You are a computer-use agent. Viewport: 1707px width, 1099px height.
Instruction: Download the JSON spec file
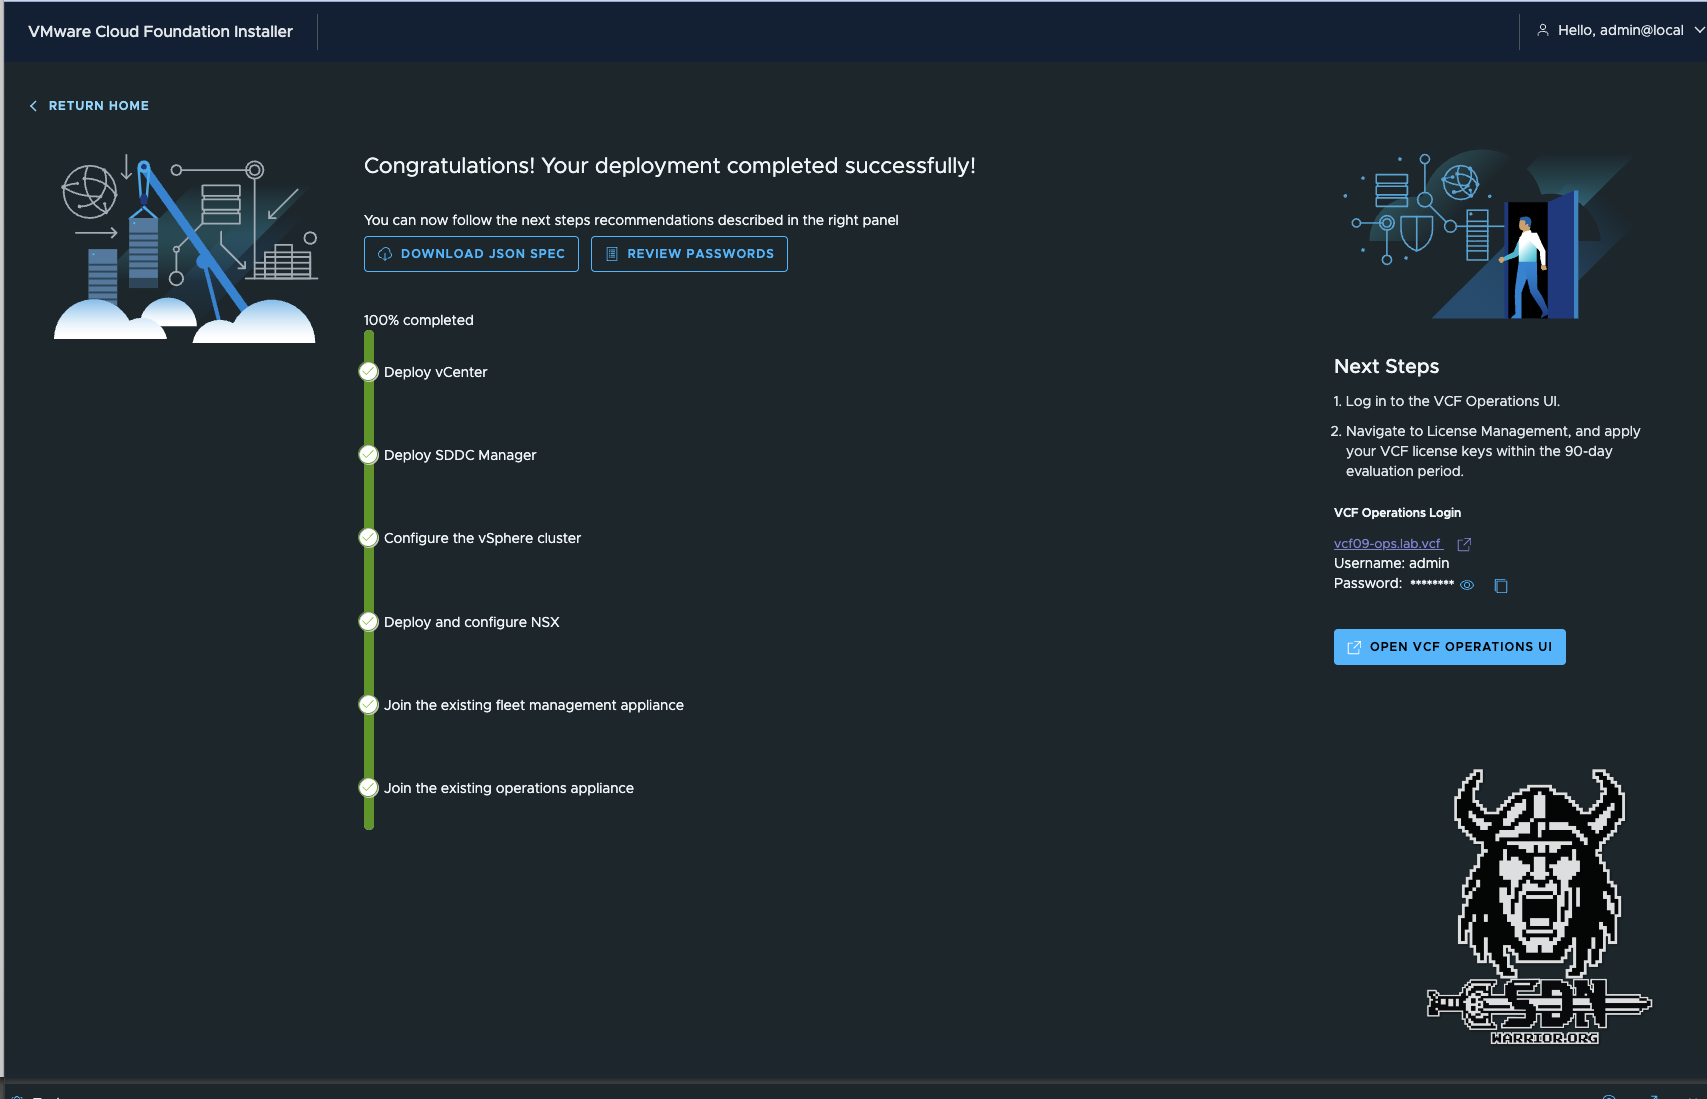pyautogui.click(x=471, y=254)
